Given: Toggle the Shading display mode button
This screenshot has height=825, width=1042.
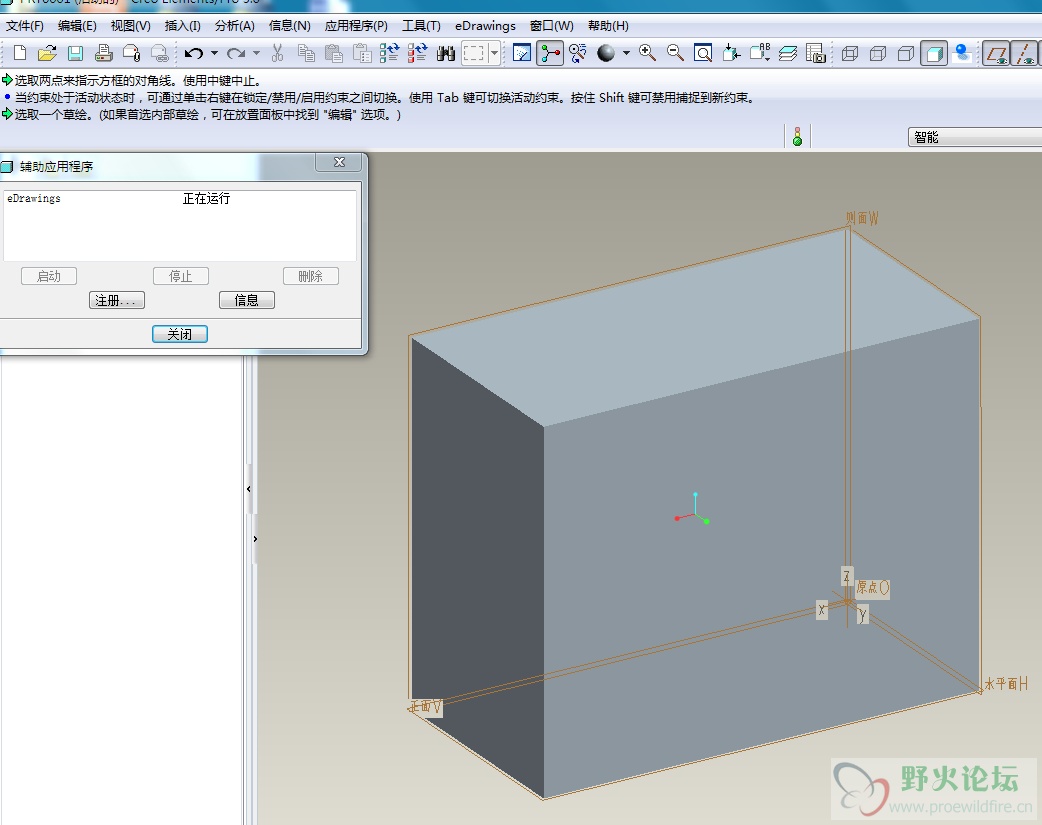Looking at the screenshot, I should coord(934,53).
